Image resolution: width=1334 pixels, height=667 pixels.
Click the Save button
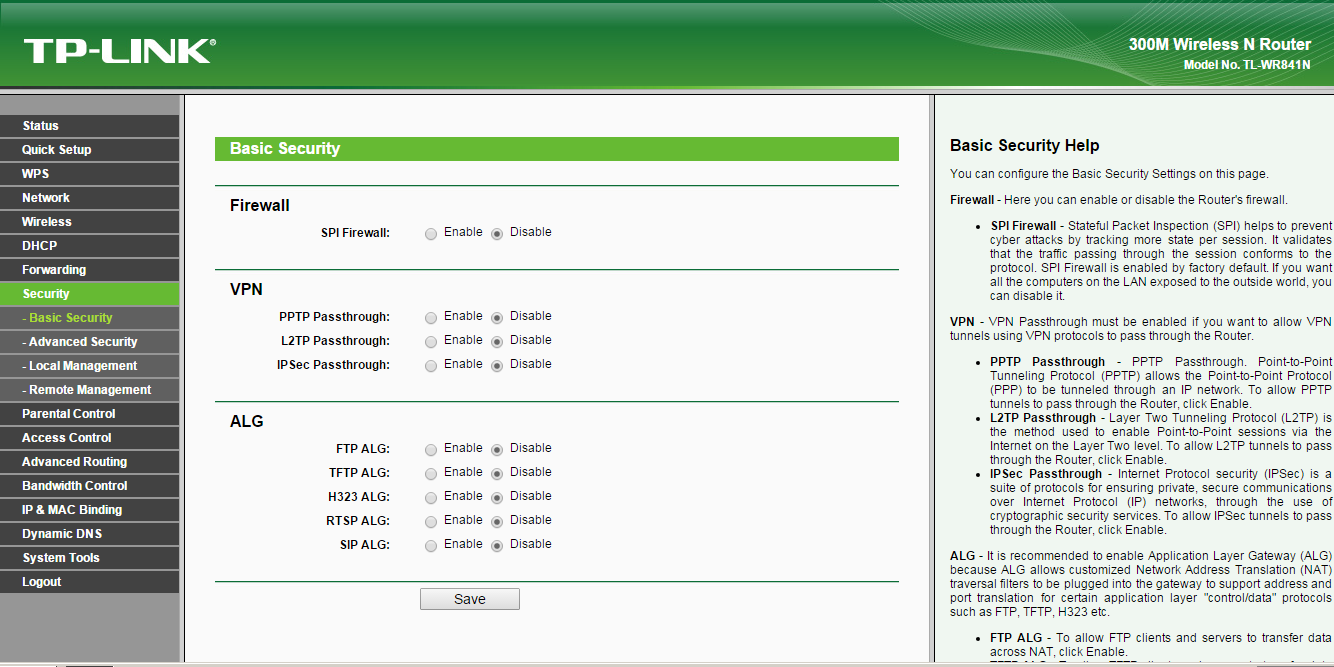(x=469, y=599)
